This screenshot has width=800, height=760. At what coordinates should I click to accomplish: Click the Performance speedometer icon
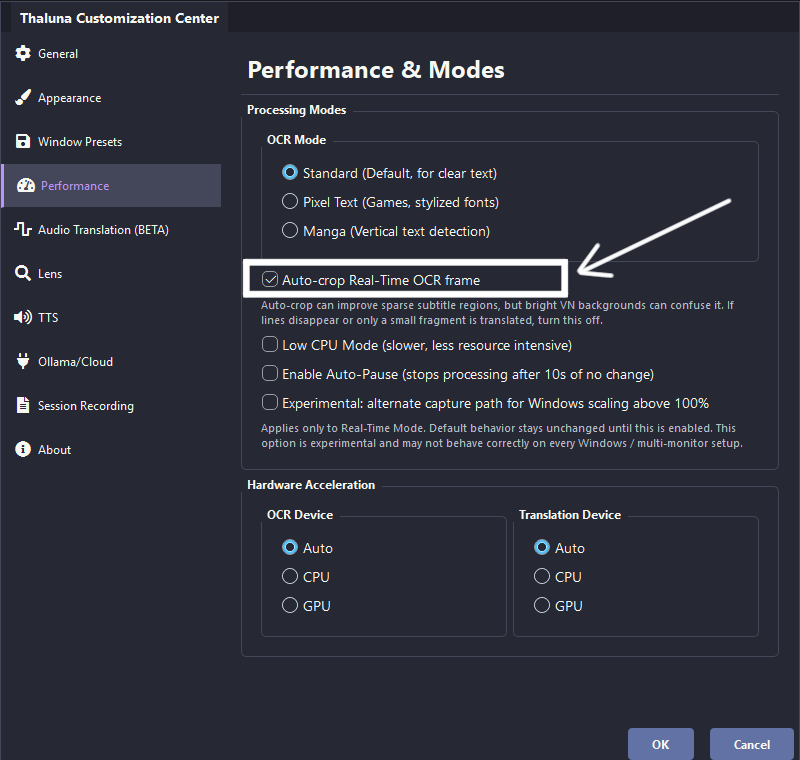click(x=26, y=186)
